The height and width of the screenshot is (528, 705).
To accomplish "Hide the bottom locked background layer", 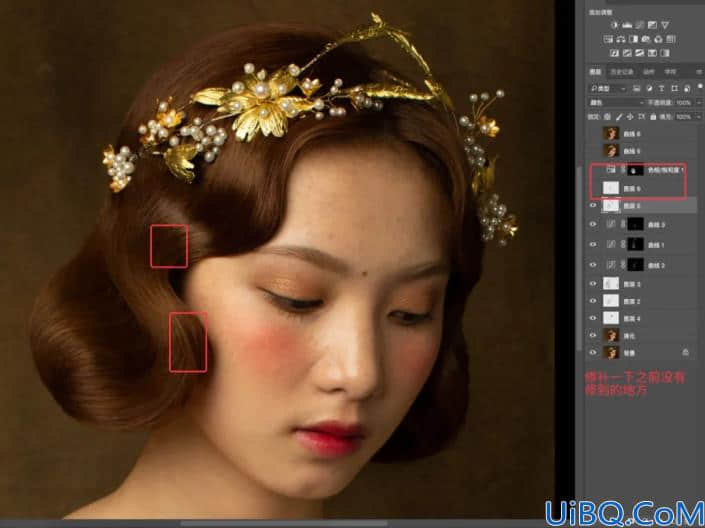I will click(593, 353).
